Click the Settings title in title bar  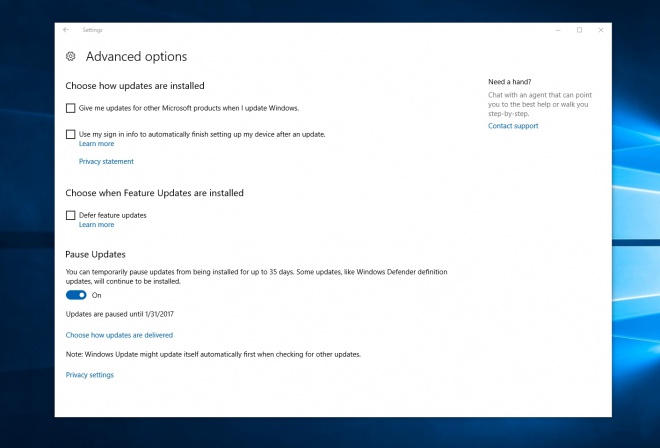click(x=92, y=30)
